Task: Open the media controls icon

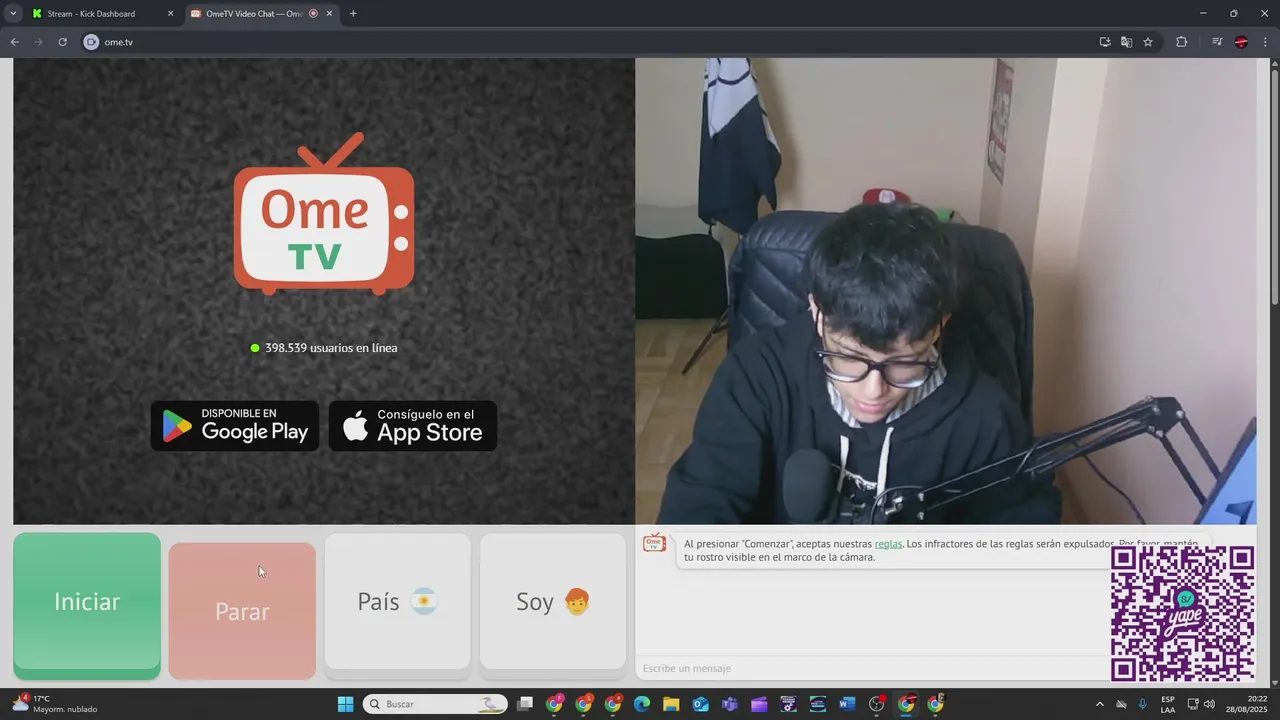Action: coord(1217,42)
